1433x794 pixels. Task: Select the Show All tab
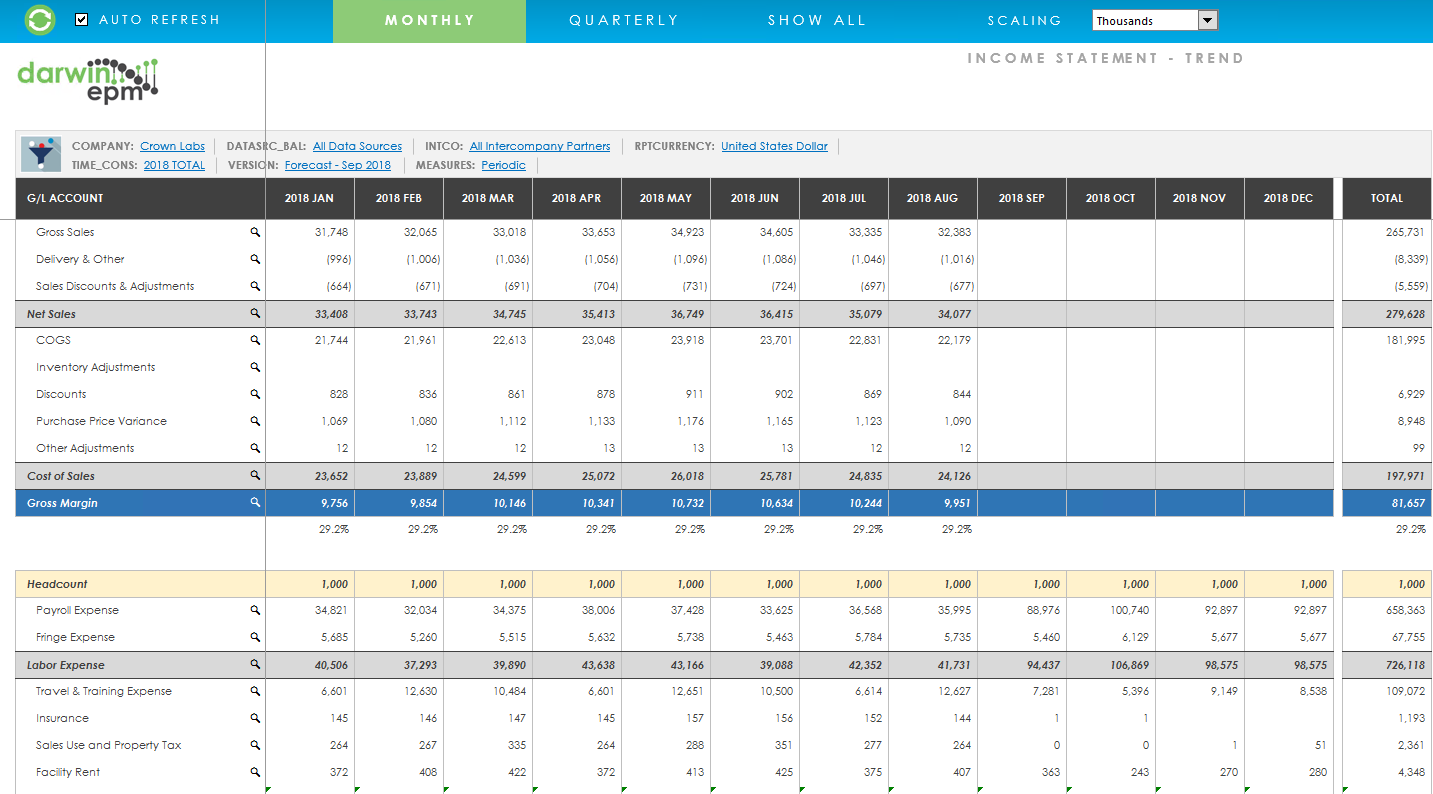[817, 21]
